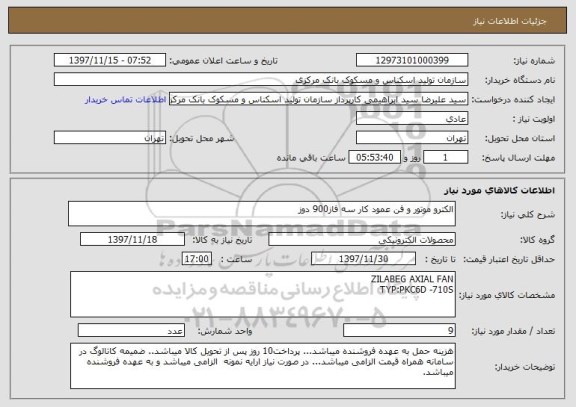Select the واحد شمارش label
The width and height of the screenshot is (576, 407).
point(225,331)
